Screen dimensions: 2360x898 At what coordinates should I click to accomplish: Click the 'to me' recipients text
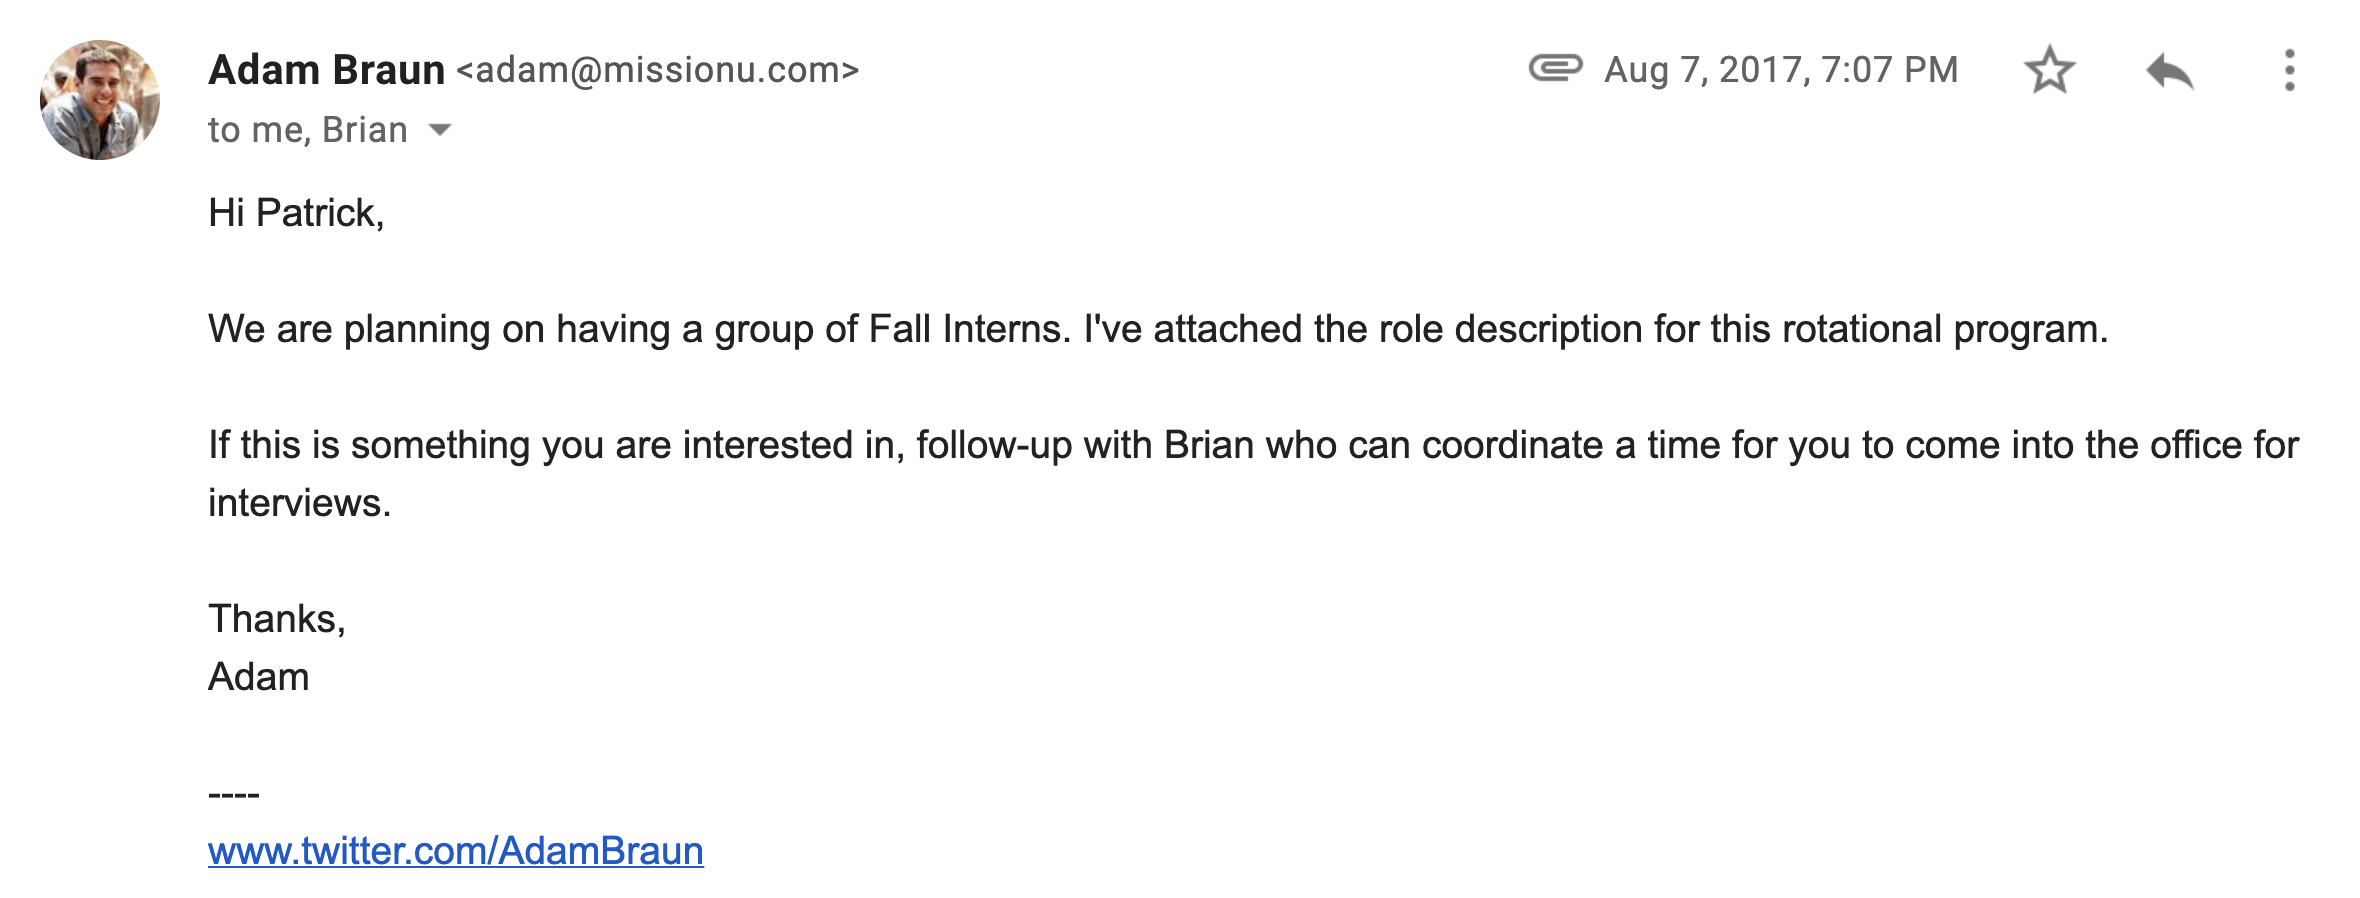(258, 130)
